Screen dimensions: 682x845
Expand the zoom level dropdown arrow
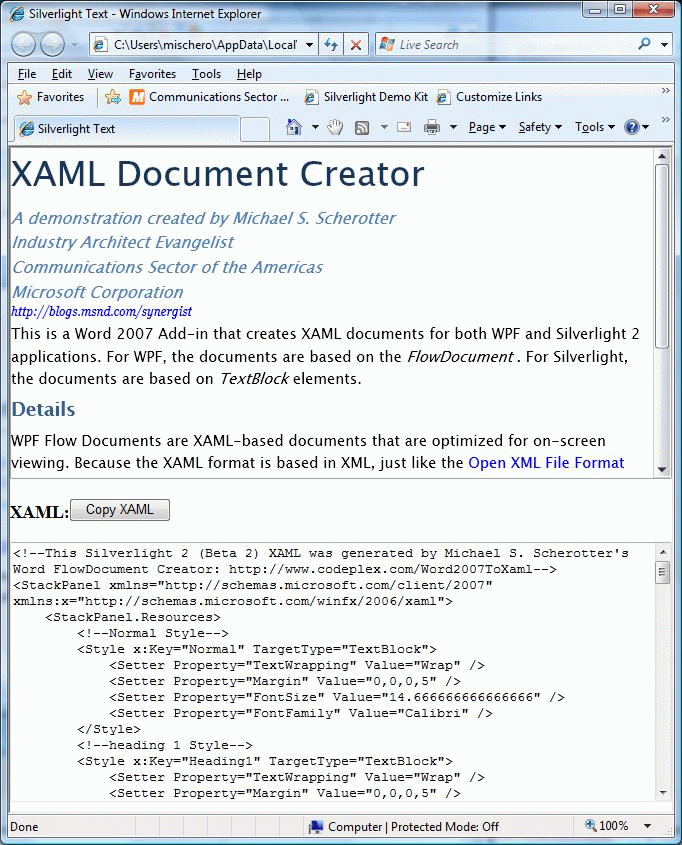[x=648, y=826]
